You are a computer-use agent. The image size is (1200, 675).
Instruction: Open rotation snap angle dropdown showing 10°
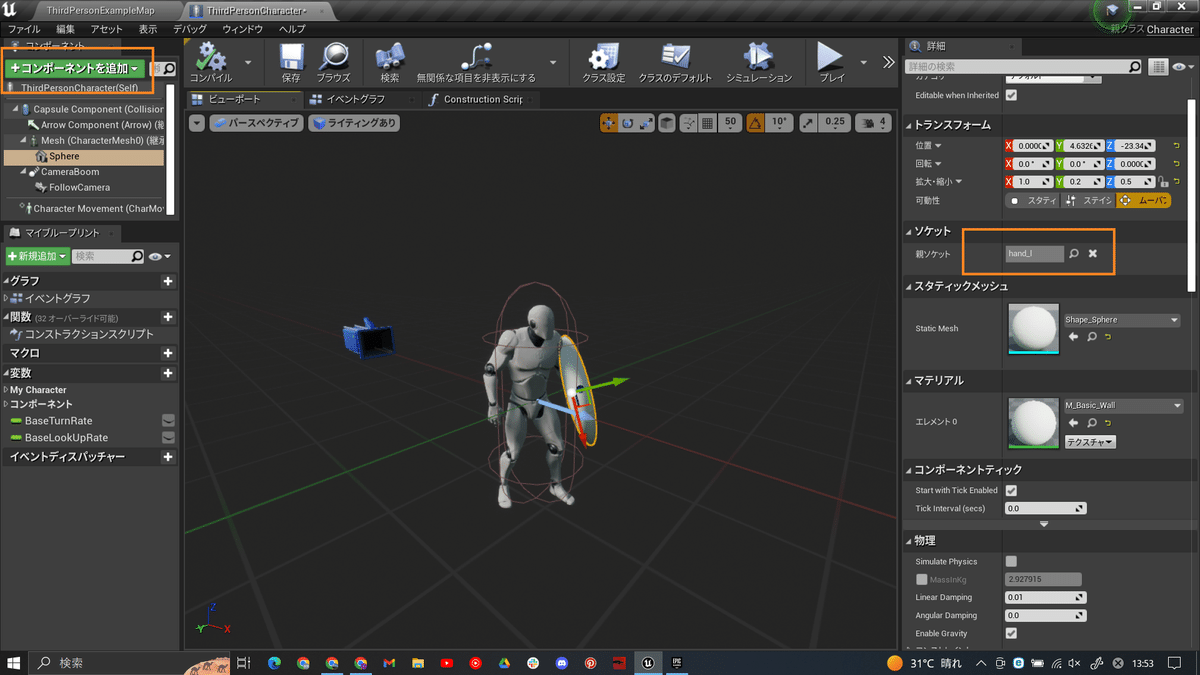tap(780, 123)
